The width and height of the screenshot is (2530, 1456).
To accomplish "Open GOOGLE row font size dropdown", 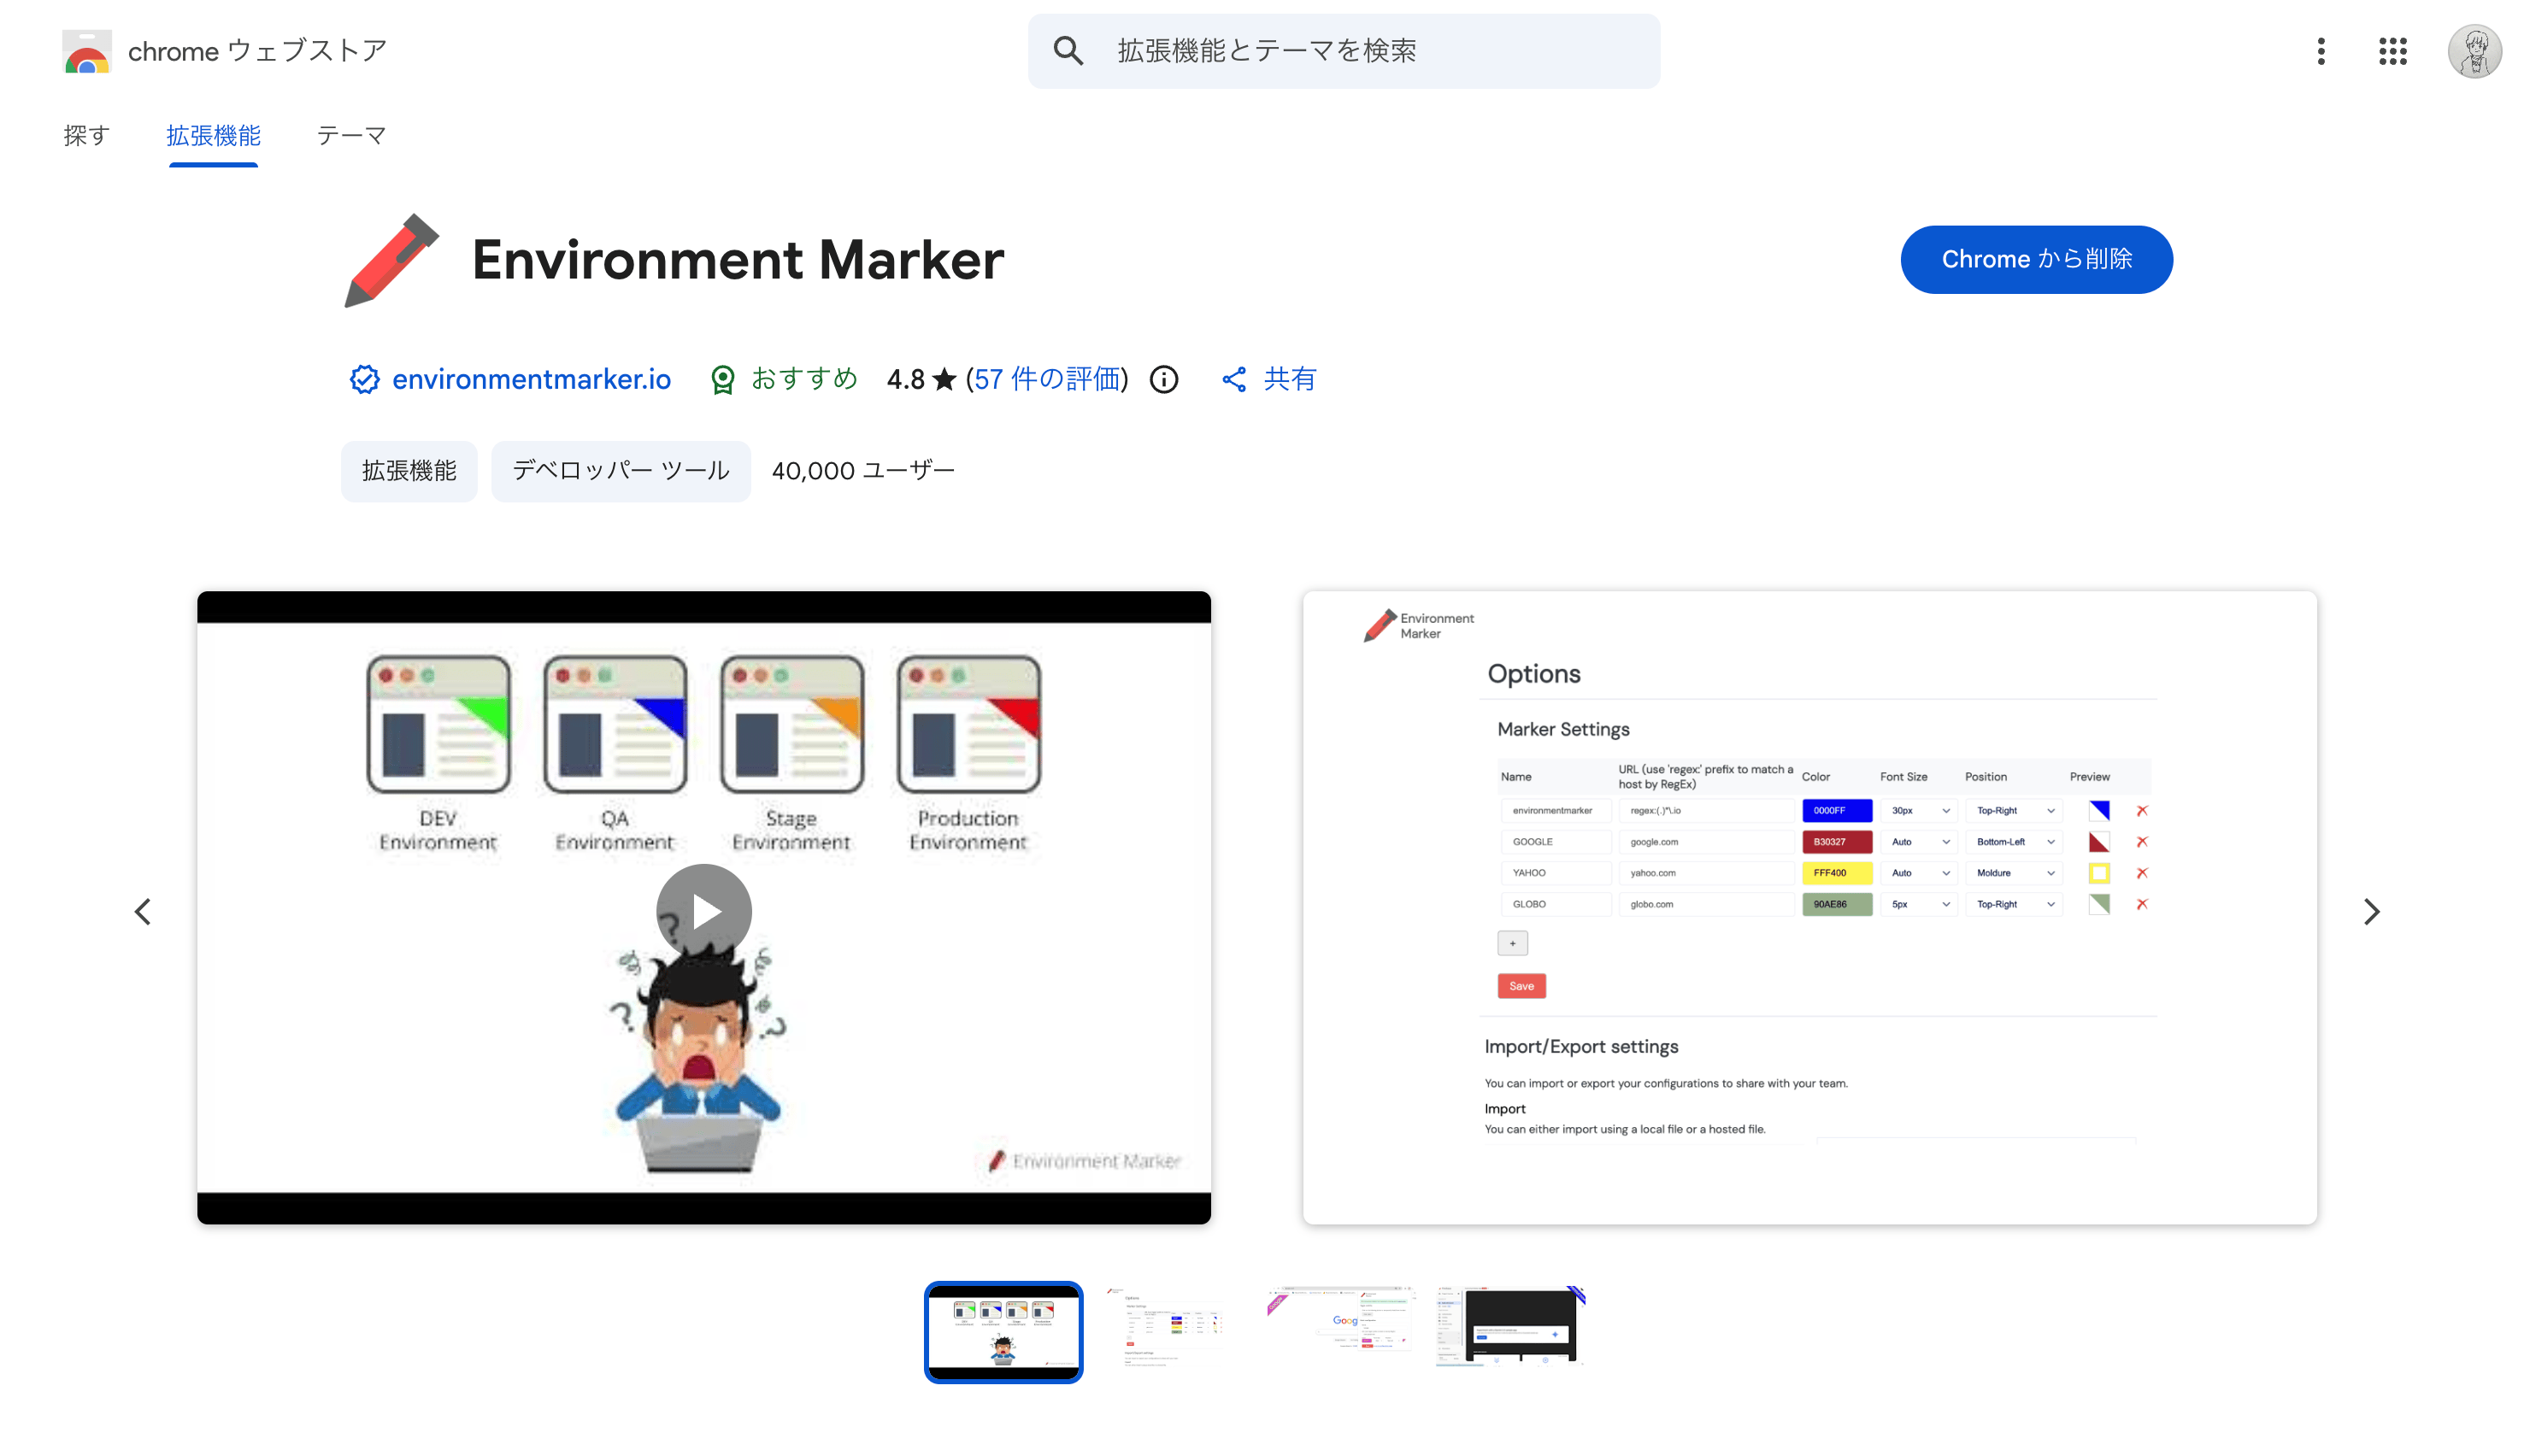I will point(1918,842).
